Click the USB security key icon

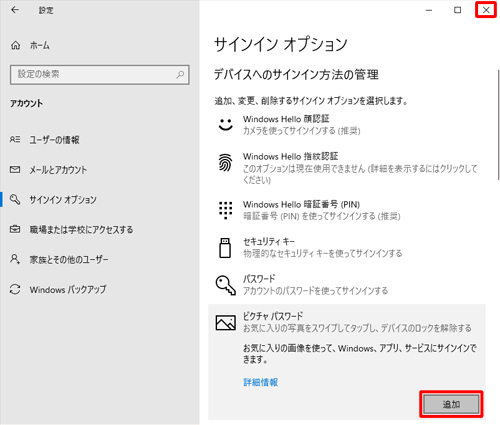pos(225,248)
